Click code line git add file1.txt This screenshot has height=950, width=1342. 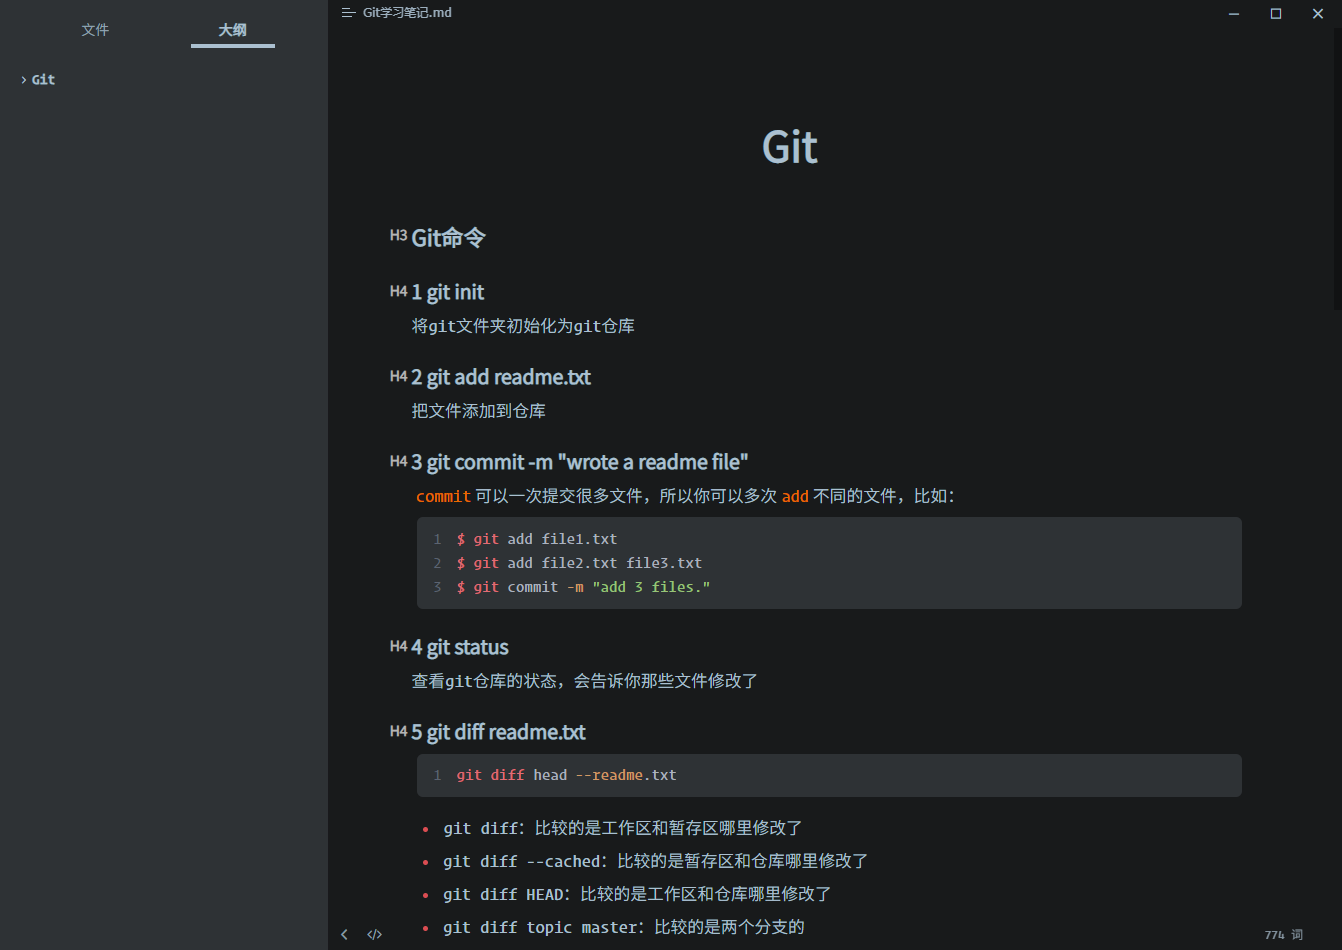(537, 539)
